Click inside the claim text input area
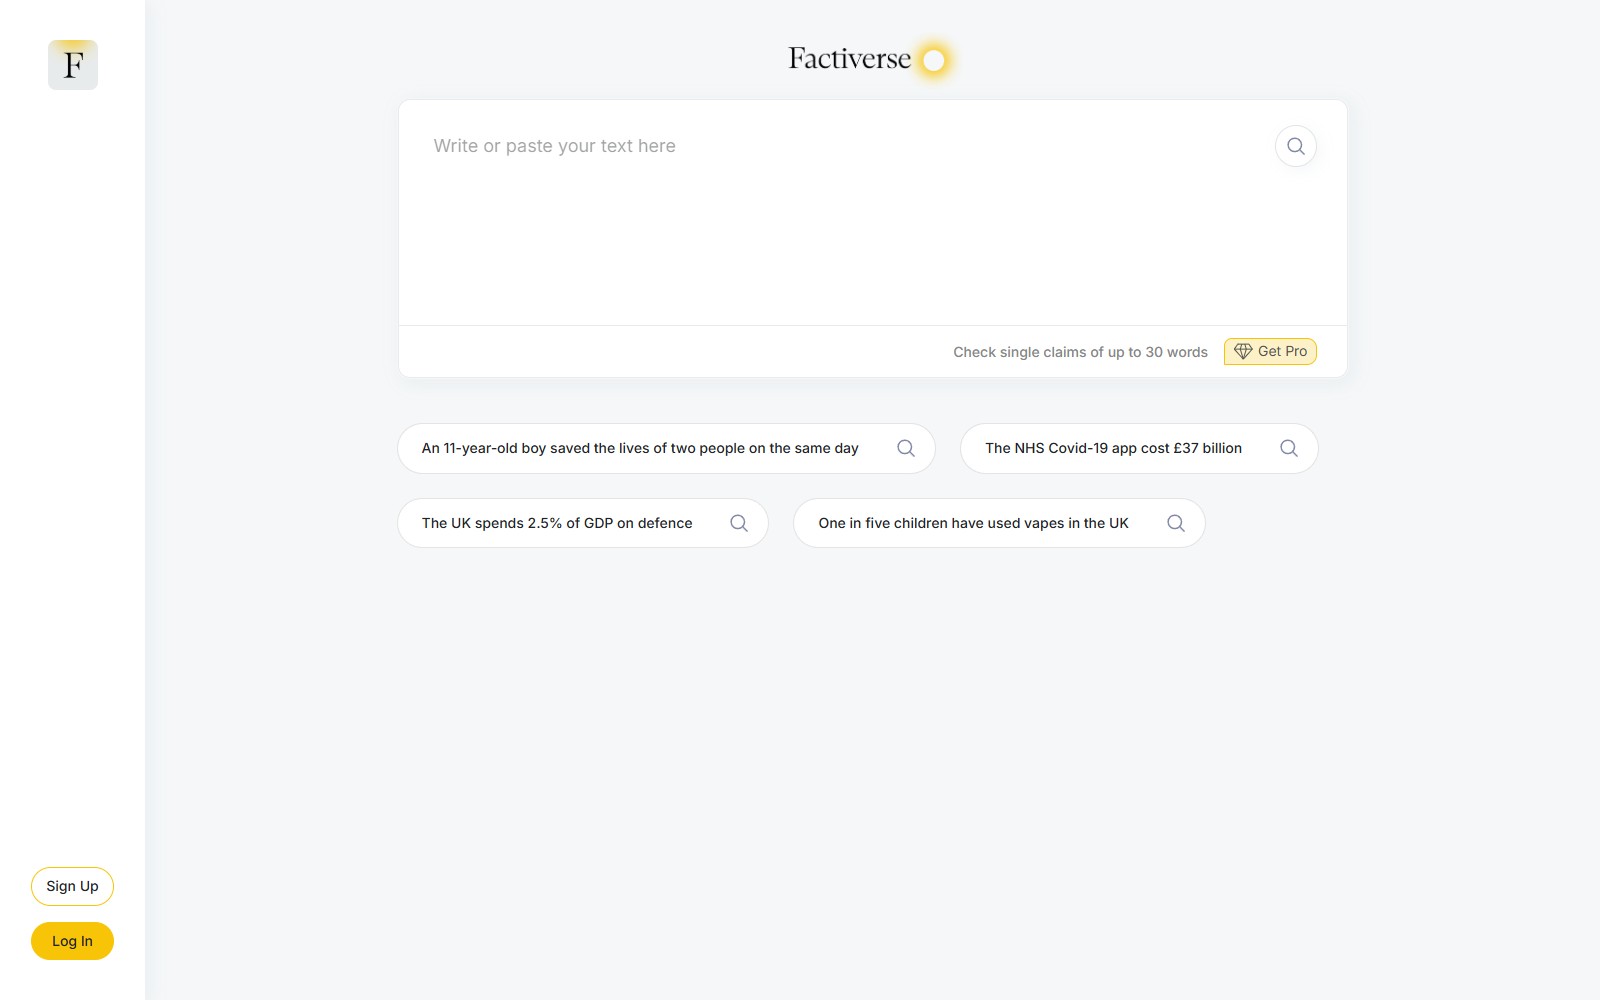The image size is (1600, 1000). (840, 212)
